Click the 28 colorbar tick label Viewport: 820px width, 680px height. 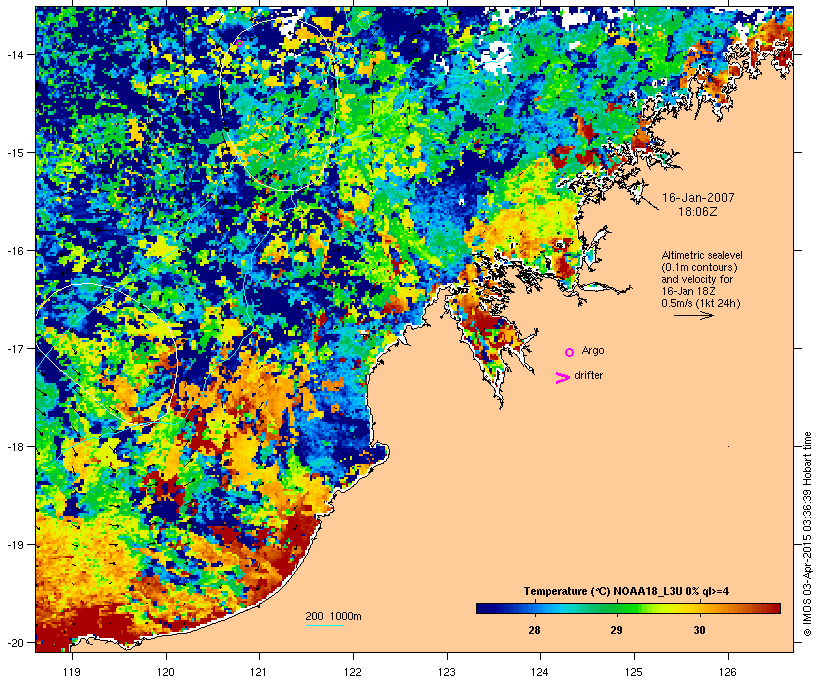(x=534, y=630)
